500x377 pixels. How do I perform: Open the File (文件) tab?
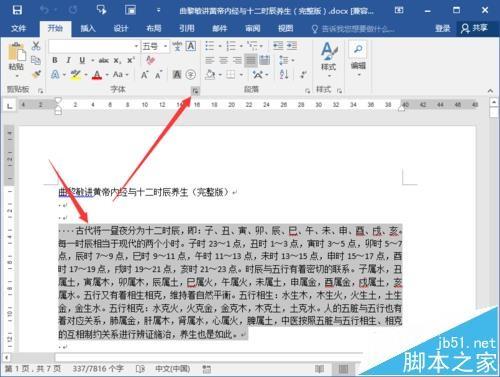18,28
